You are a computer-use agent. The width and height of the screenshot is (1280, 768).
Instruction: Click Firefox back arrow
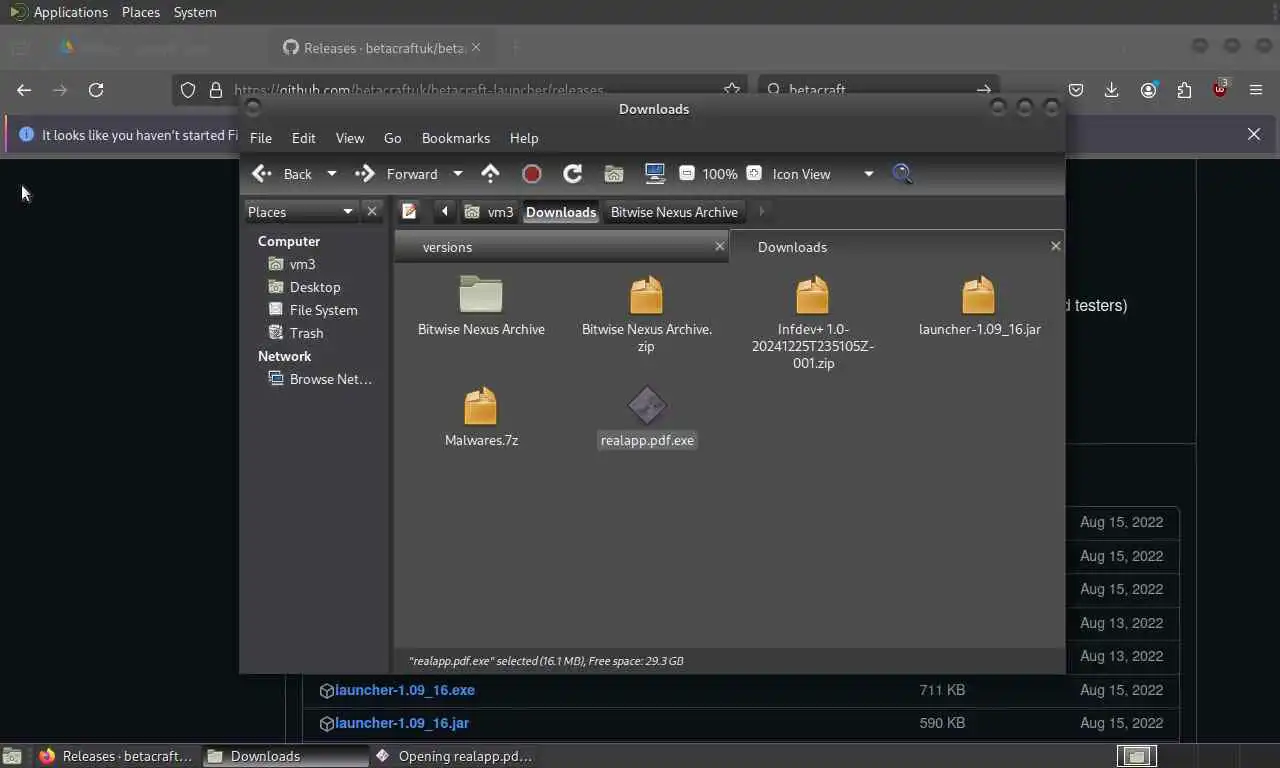(x=24, y=90)
